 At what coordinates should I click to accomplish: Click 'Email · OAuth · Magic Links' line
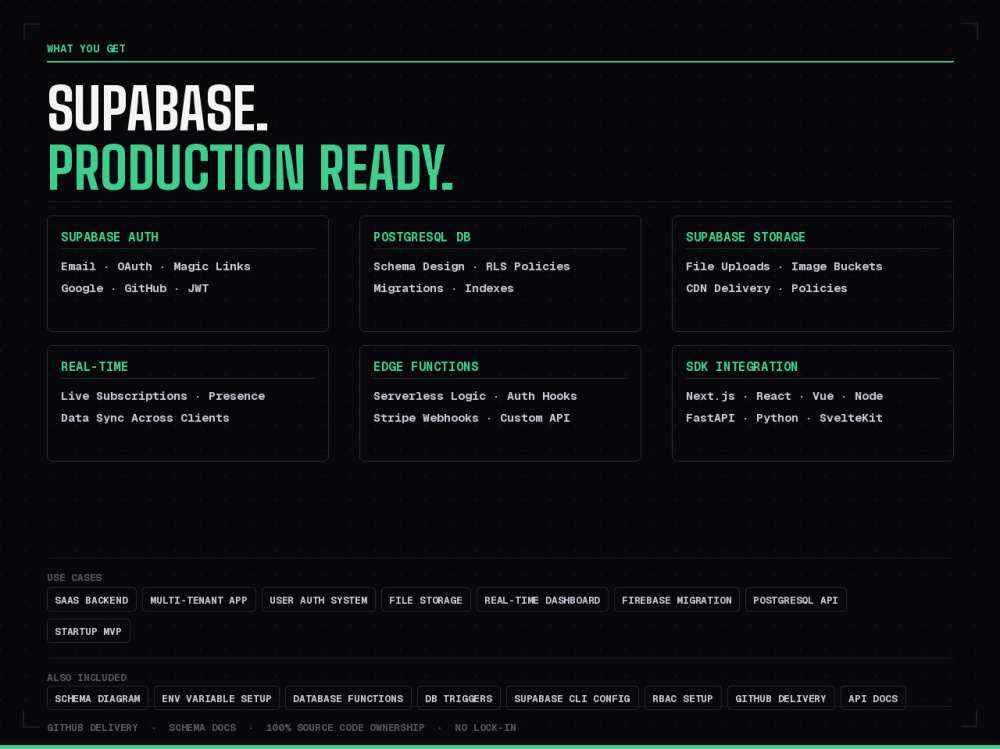coord(156,266)
